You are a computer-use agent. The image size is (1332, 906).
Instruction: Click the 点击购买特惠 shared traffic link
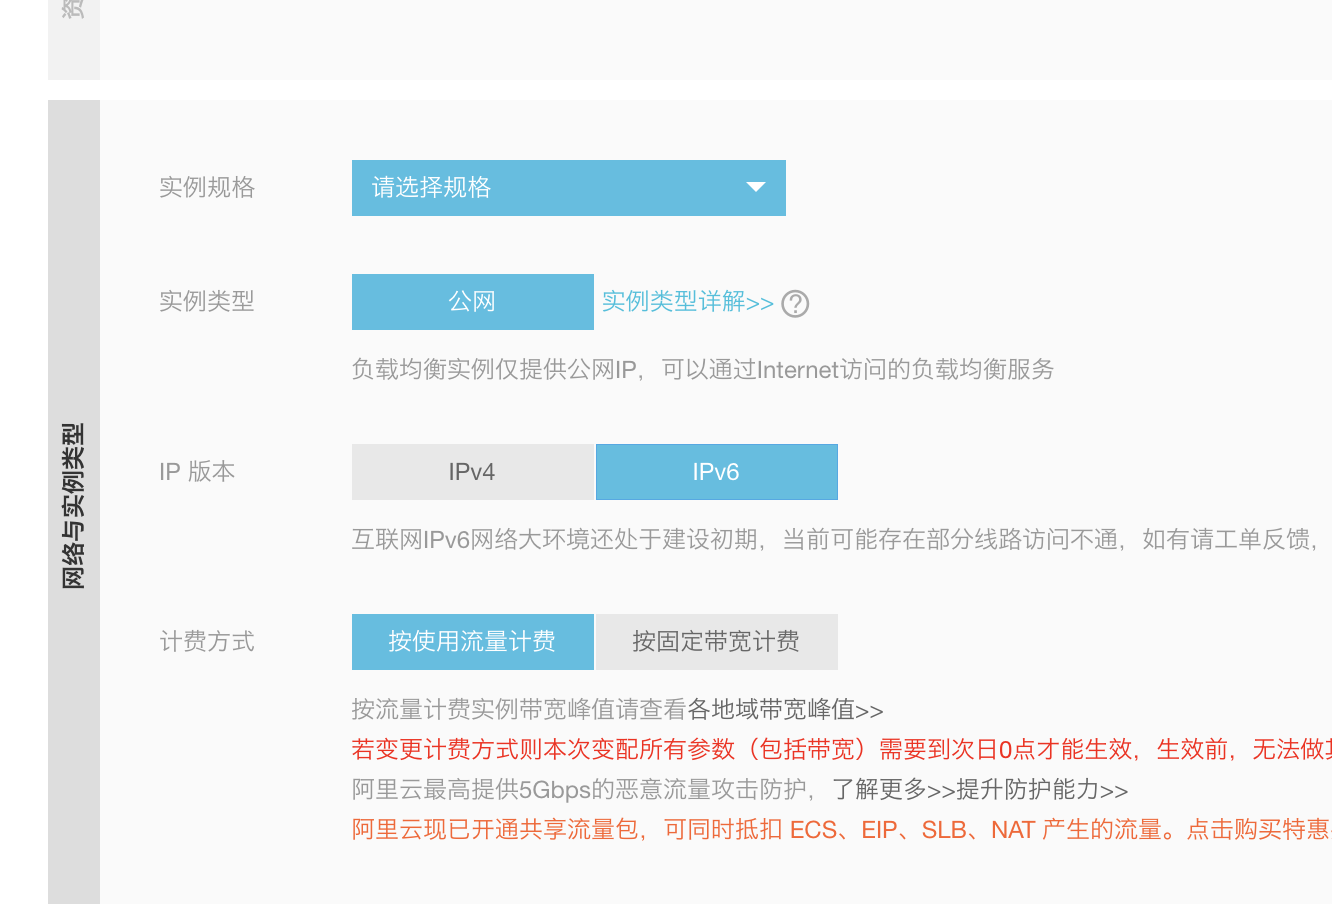click(1258, 830)
